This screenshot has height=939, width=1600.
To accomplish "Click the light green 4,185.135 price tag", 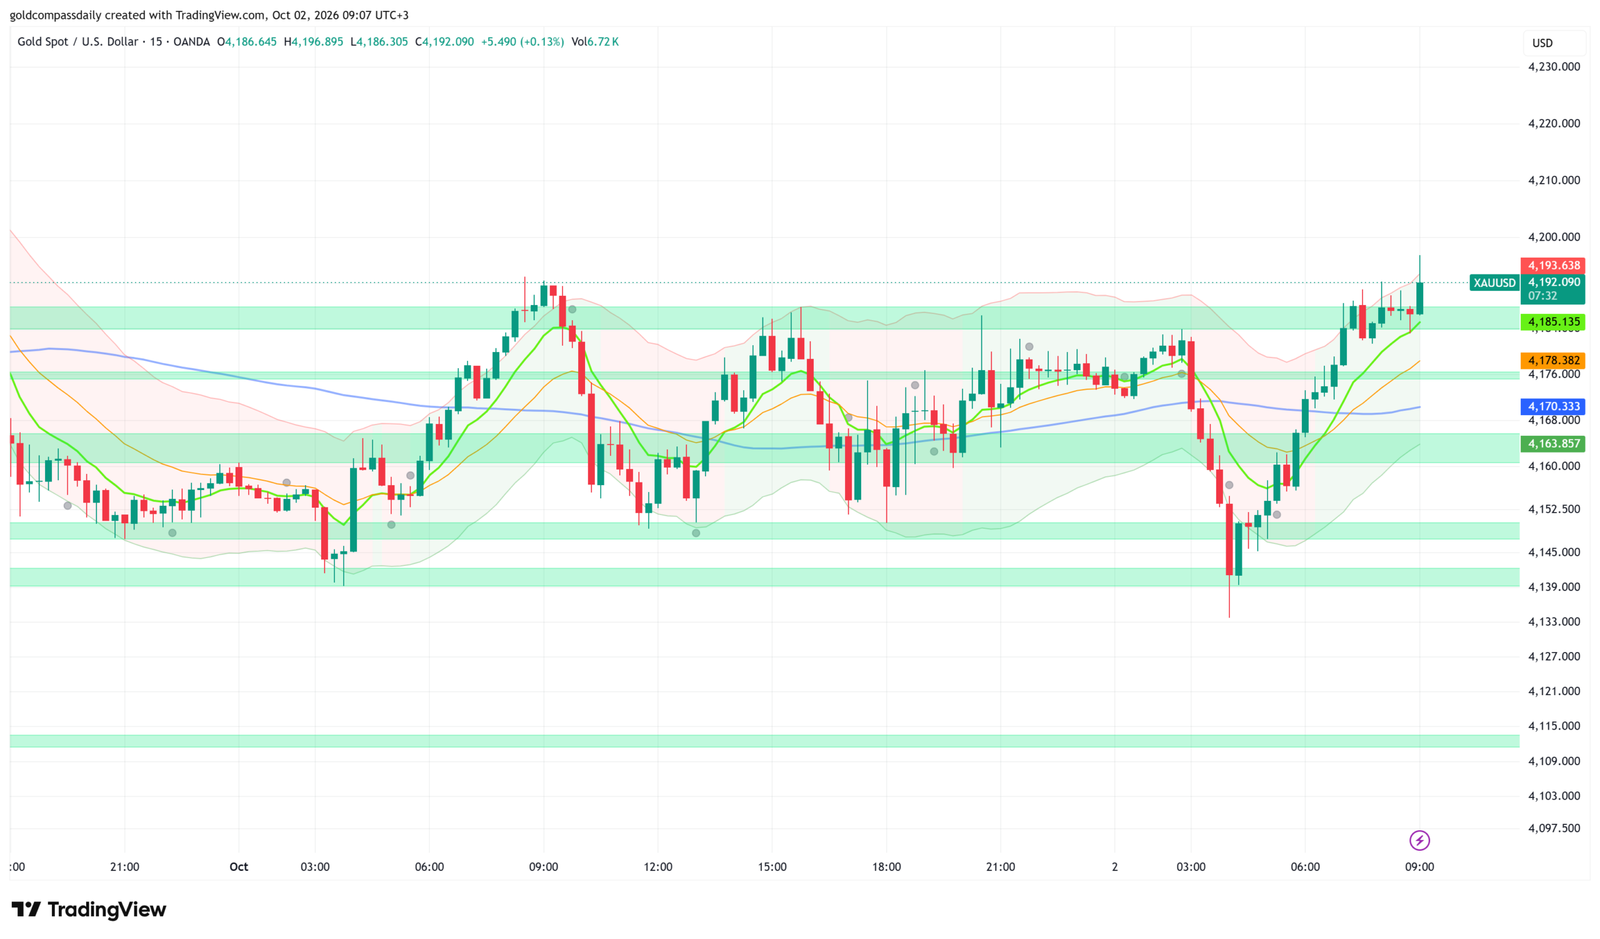I will (1553, 322).
